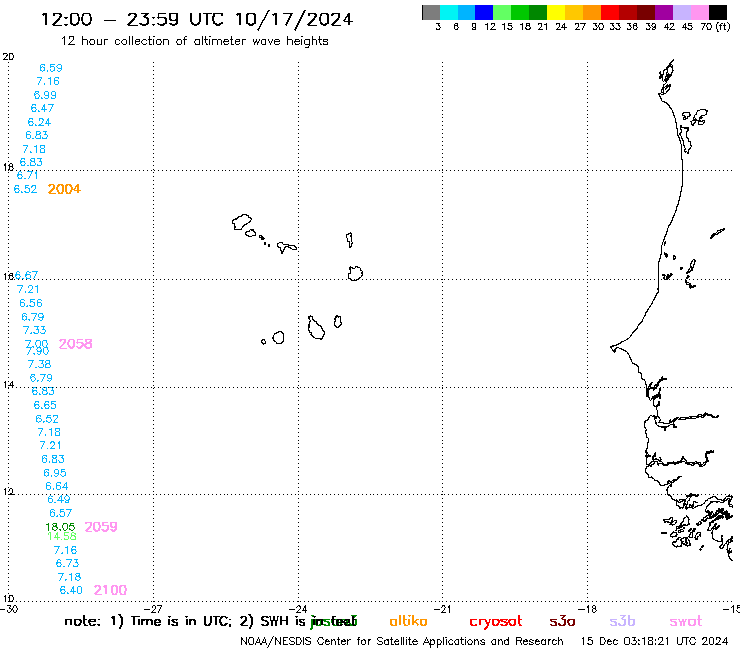Click the wave height value '6.95'
The width and height of the screenshot is (740, 650).
(55, 473)
